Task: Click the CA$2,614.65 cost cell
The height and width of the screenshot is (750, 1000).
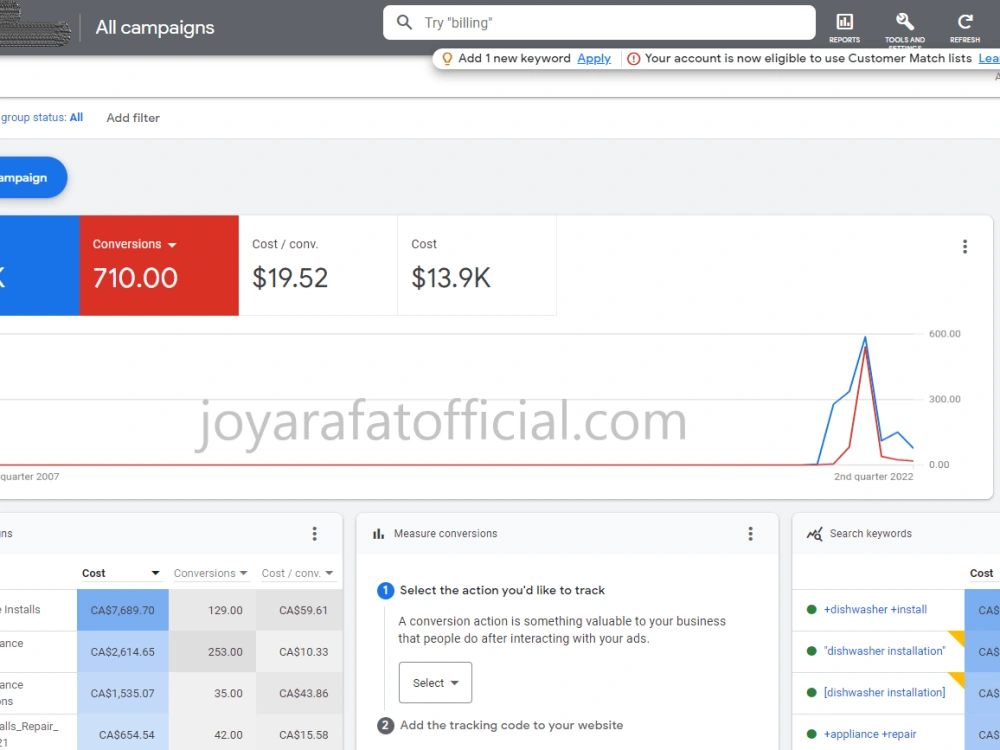Action: [122, 652]
